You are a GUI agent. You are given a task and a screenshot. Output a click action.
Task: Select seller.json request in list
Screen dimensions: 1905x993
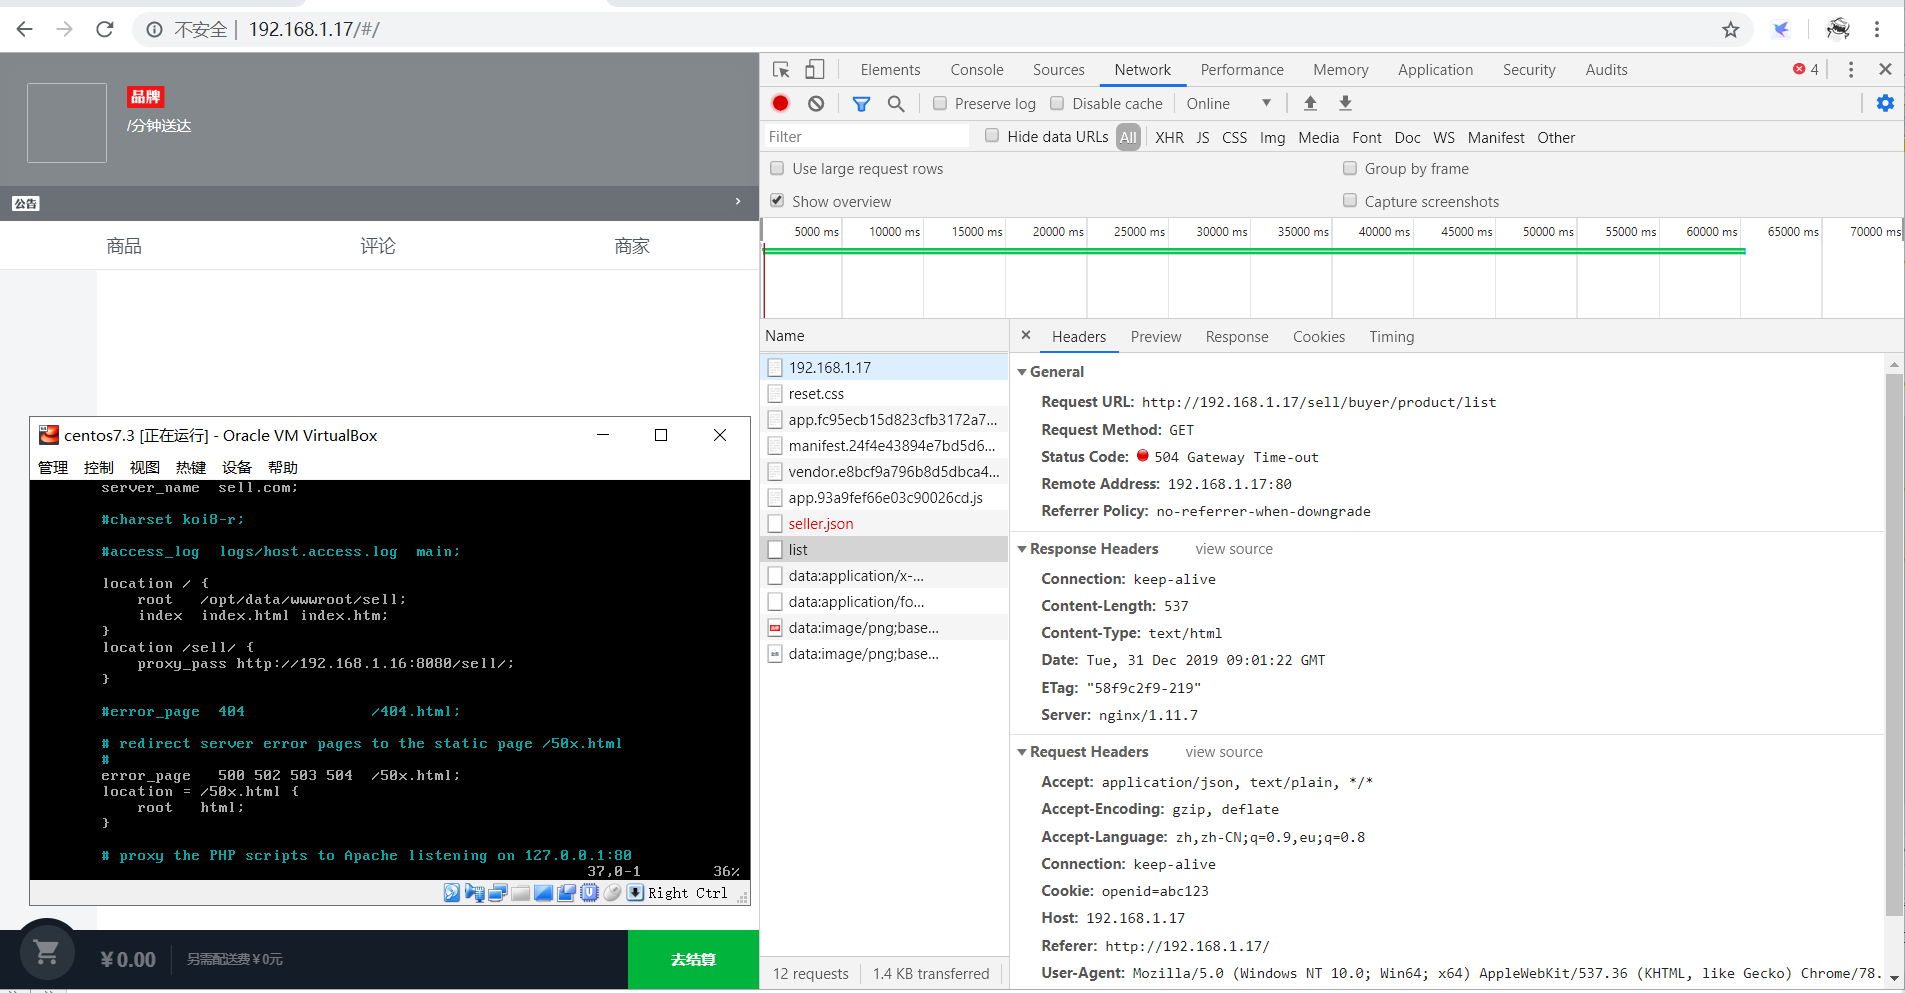pyautogui.click(x=884, y=523)
